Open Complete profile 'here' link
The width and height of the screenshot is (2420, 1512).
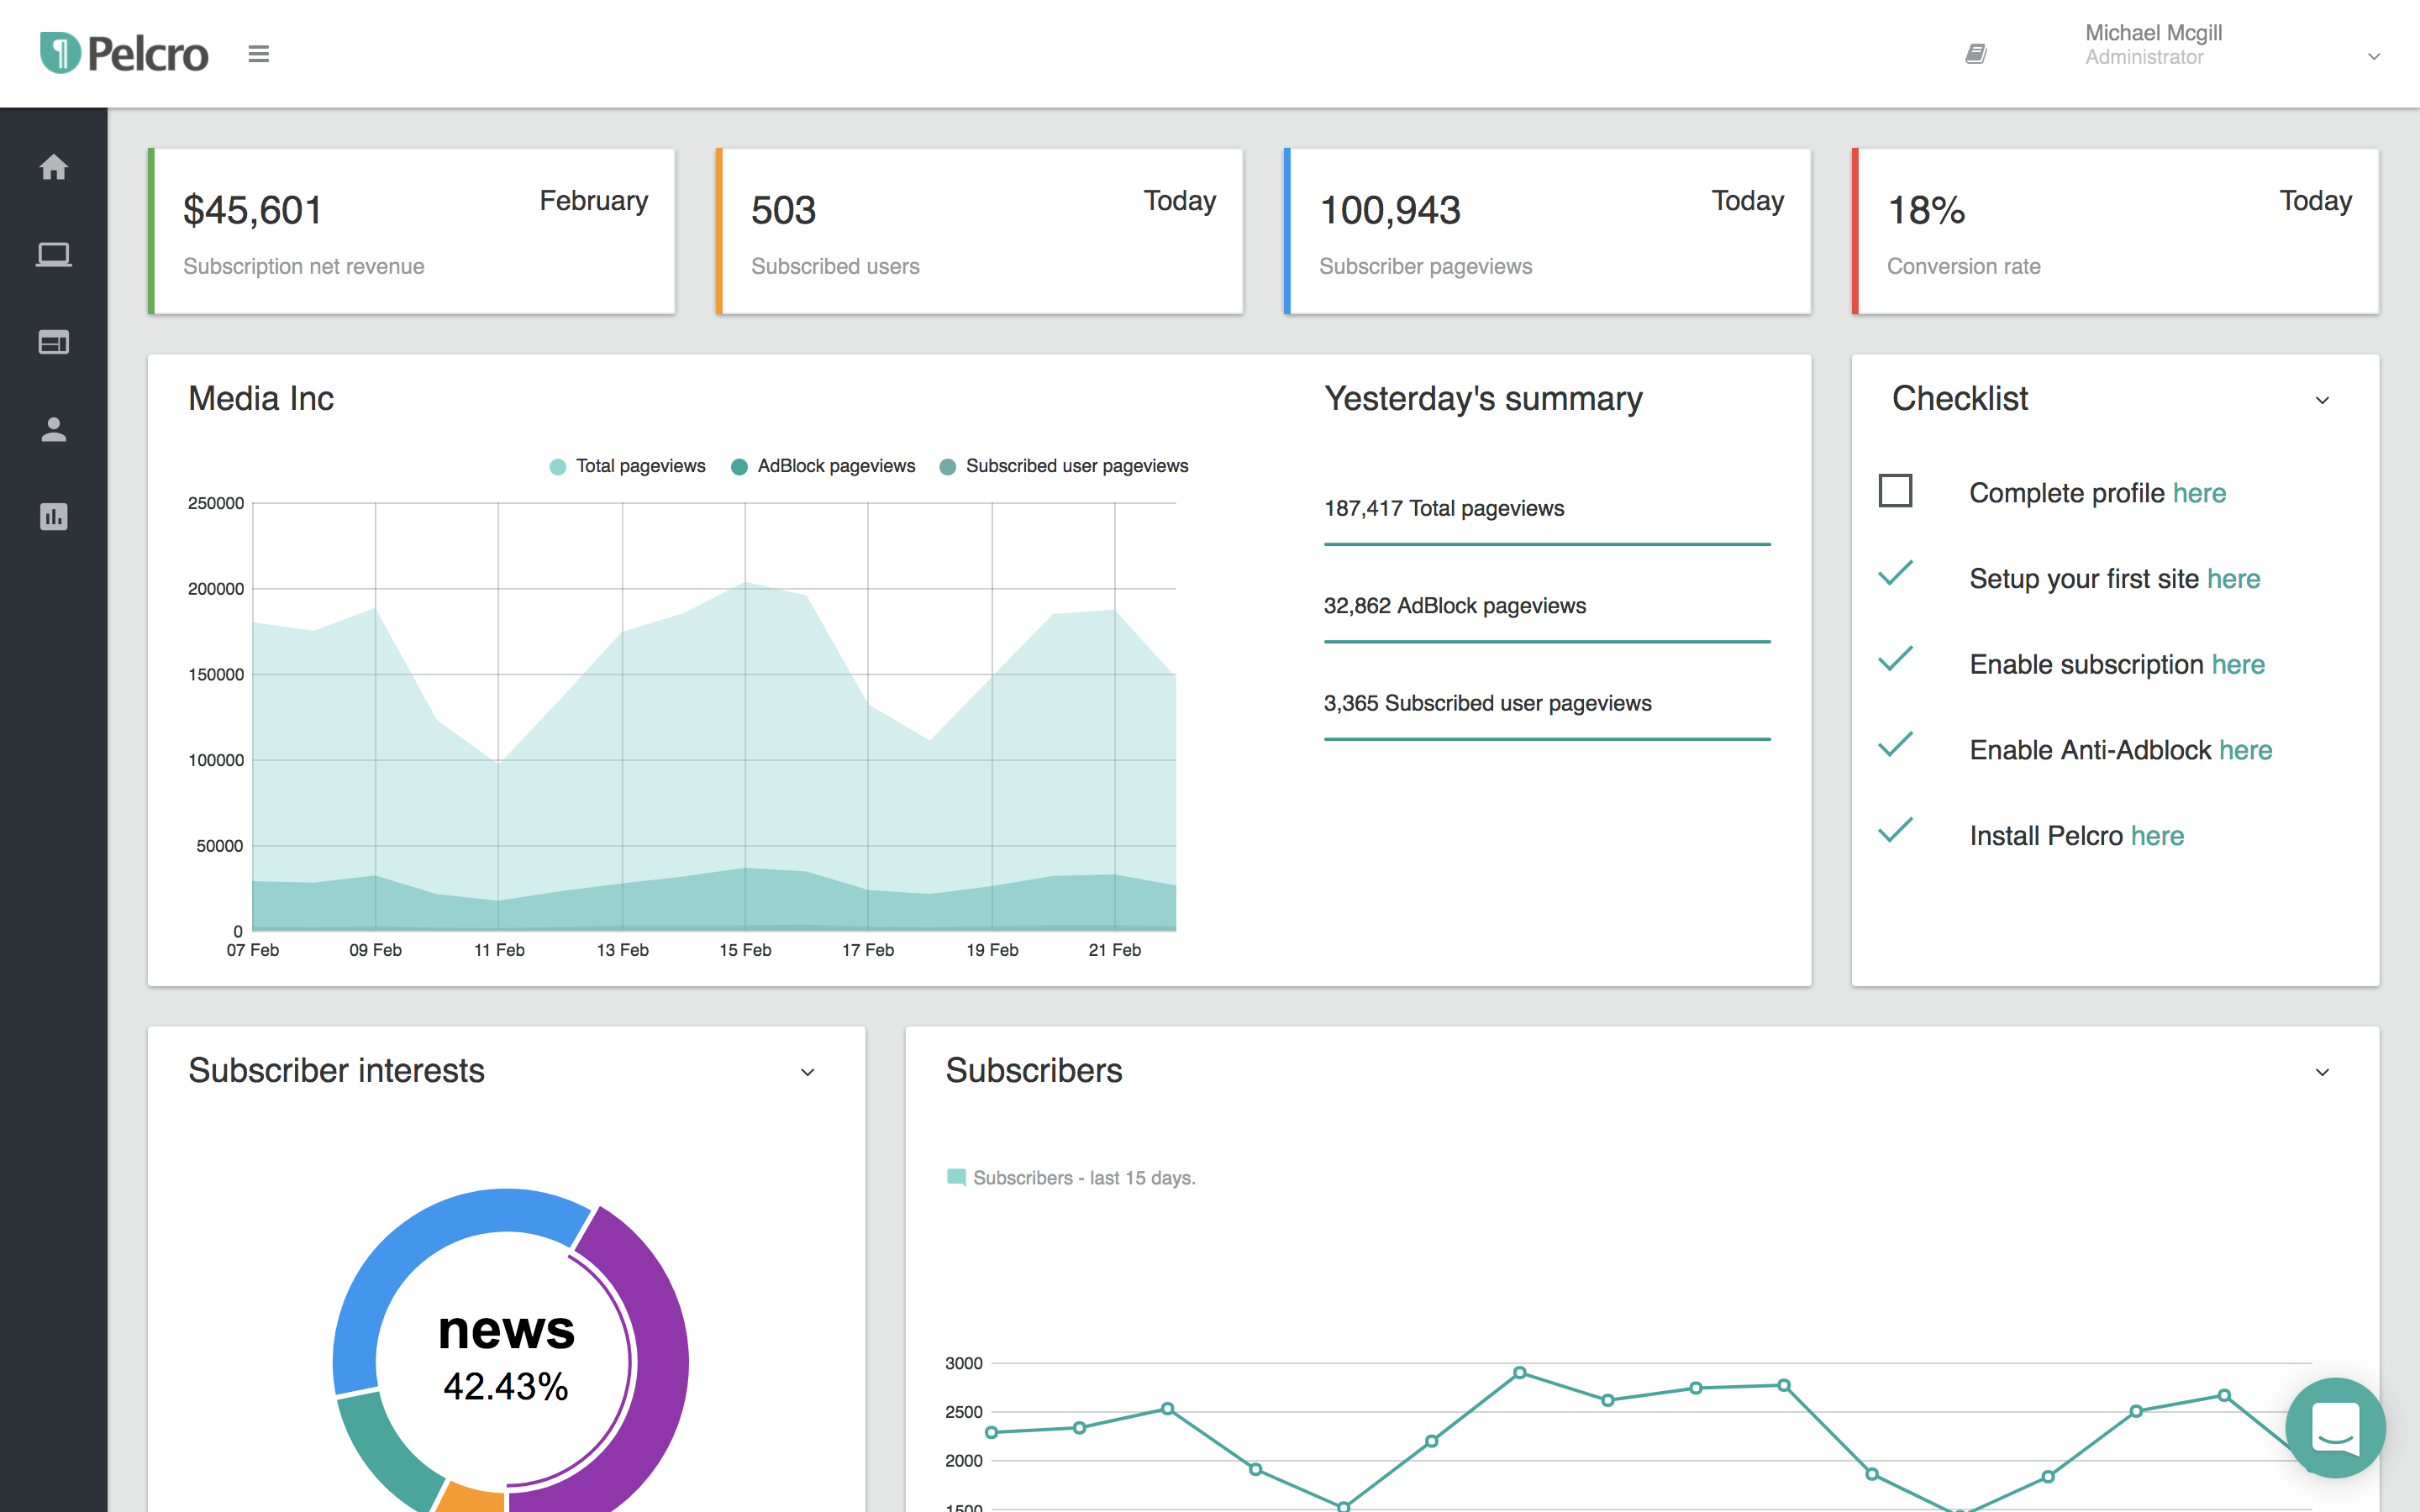click(2199, 493)
